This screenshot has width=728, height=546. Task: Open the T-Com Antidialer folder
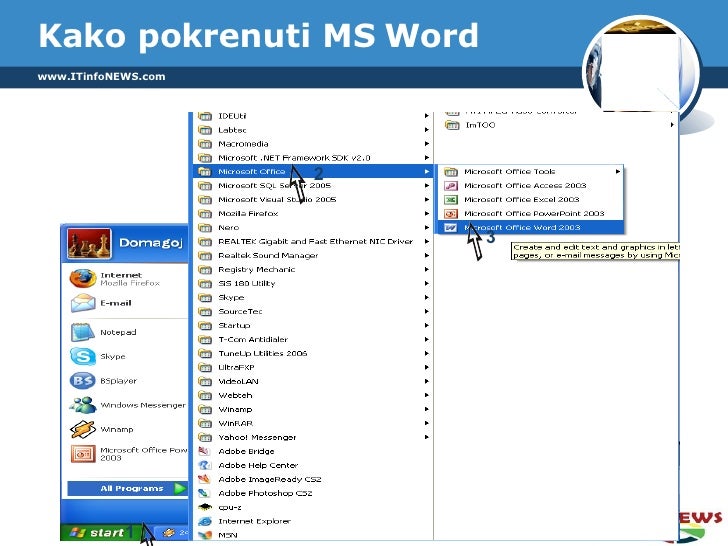point(313,339)
